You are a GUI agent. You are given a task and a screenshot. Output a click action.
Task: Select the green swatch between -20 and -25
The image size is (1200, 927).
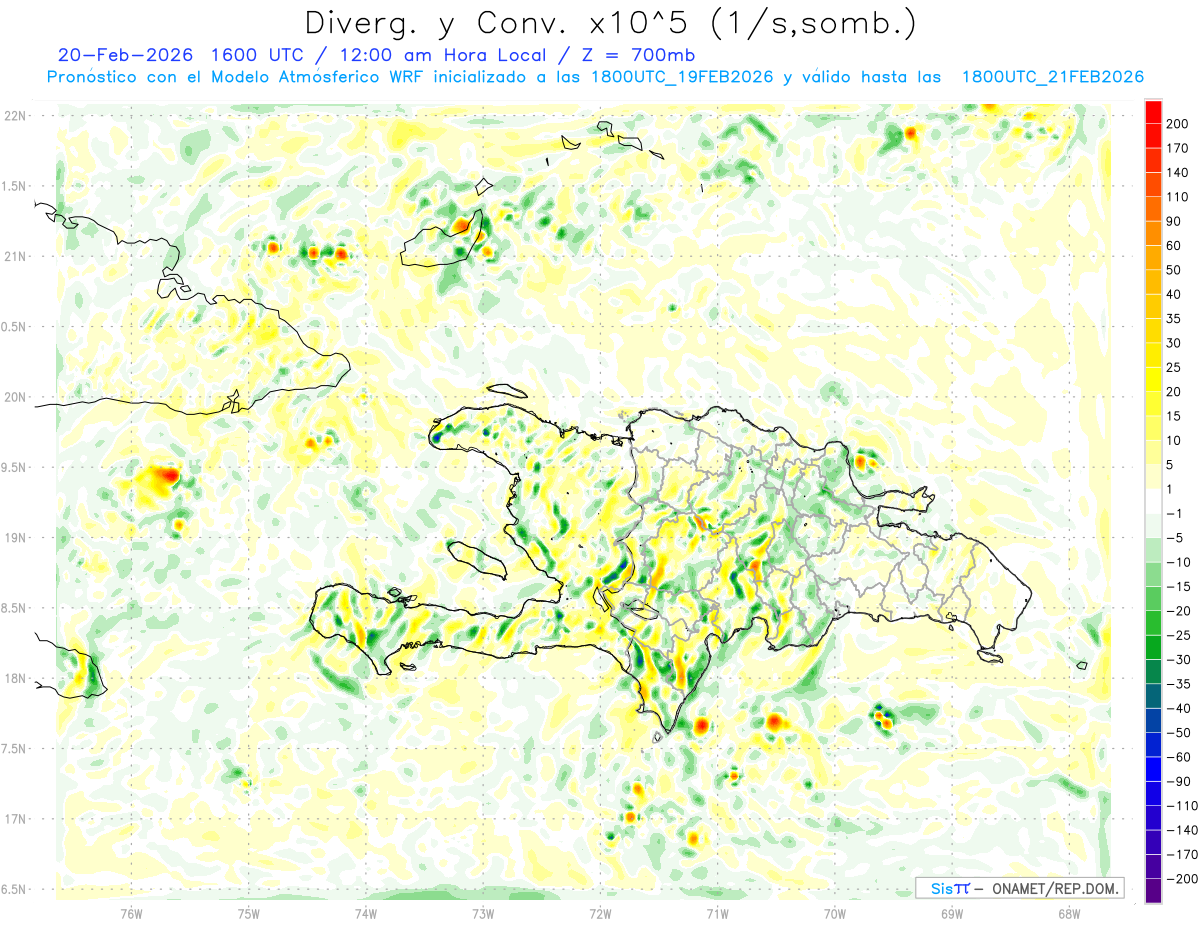pos(1153,623)
